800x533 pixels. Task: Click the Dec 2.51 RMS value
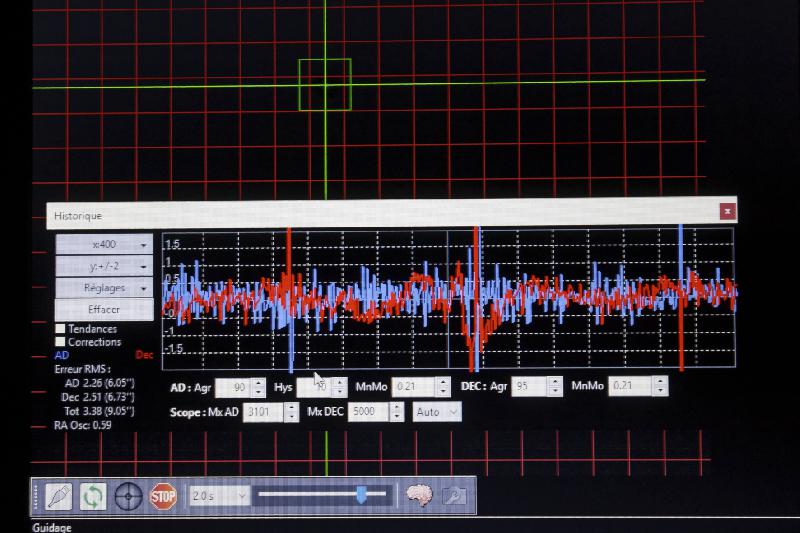point(98,397)
